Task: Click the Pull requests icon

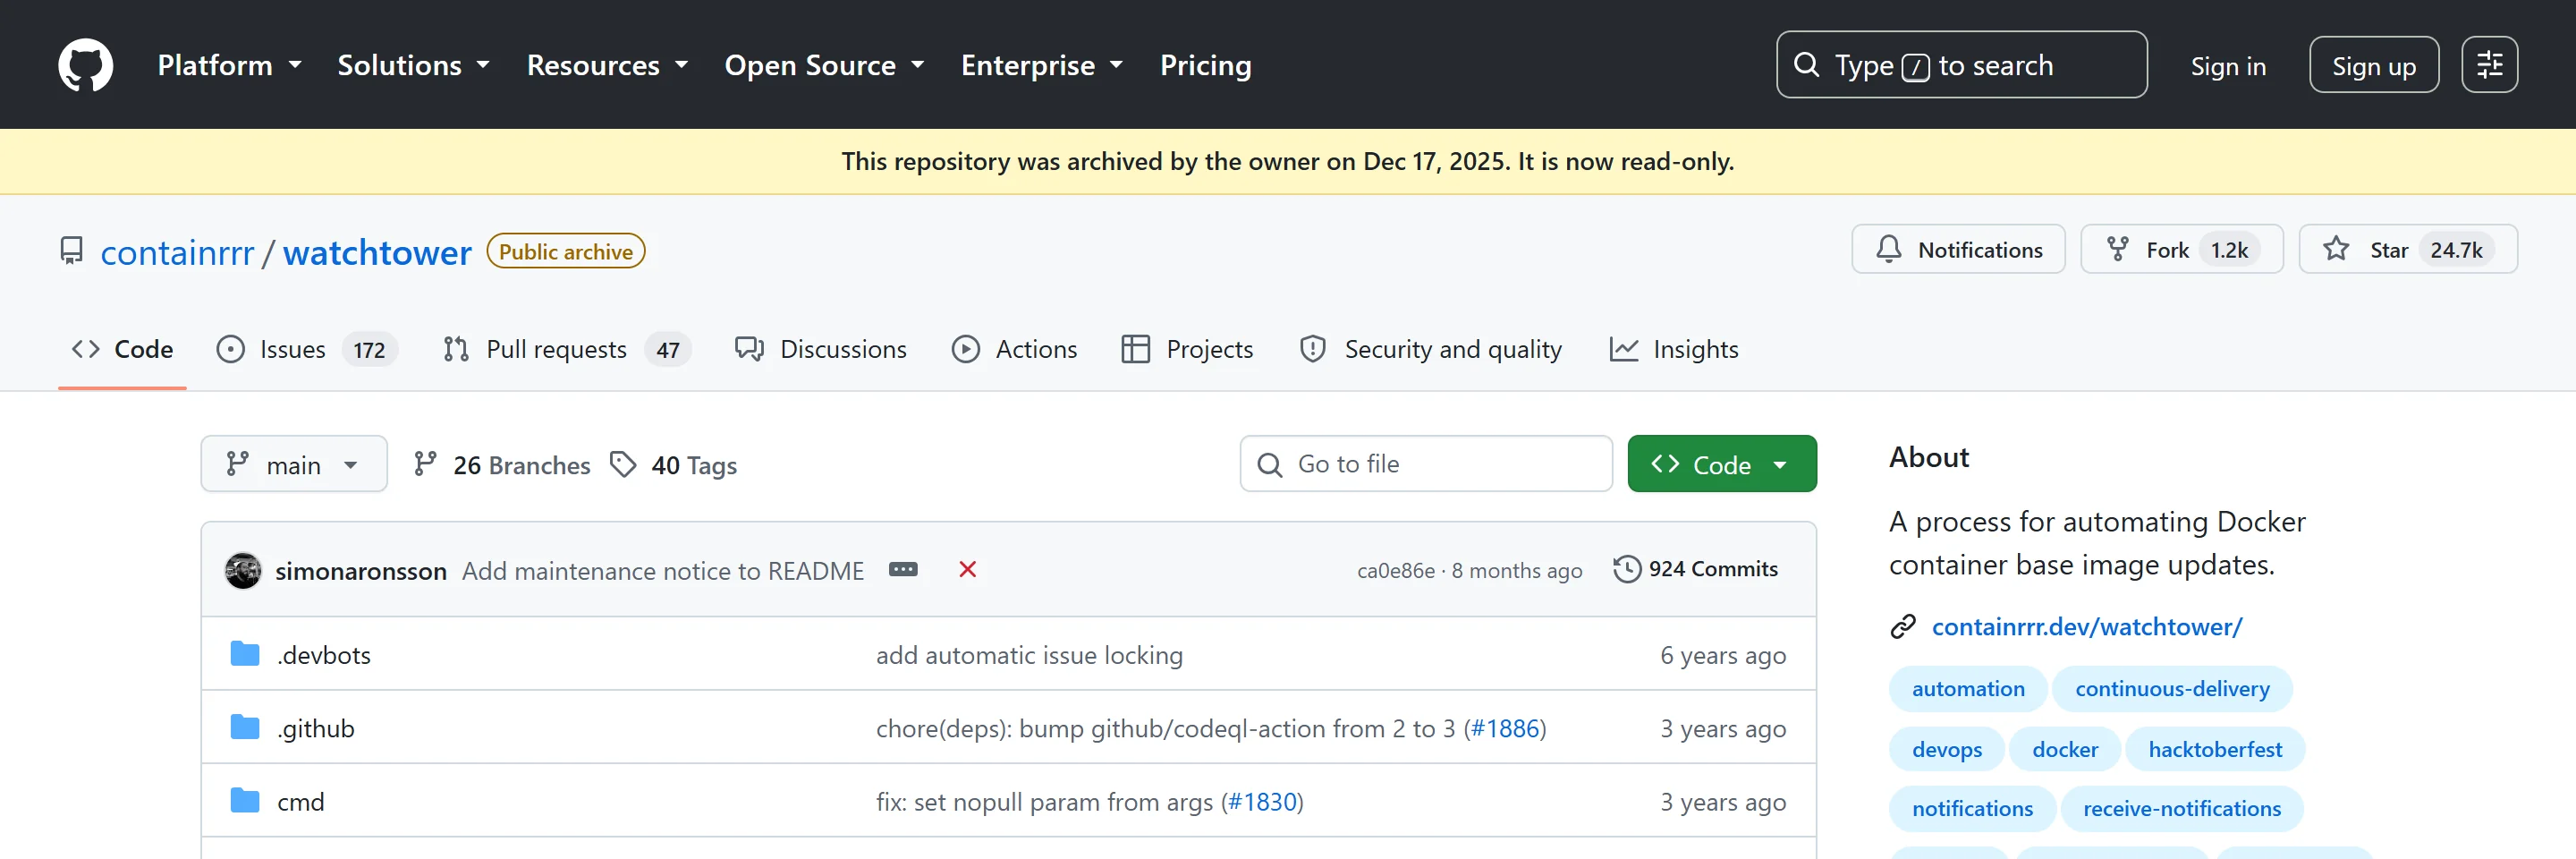Action: click(456, 349)
